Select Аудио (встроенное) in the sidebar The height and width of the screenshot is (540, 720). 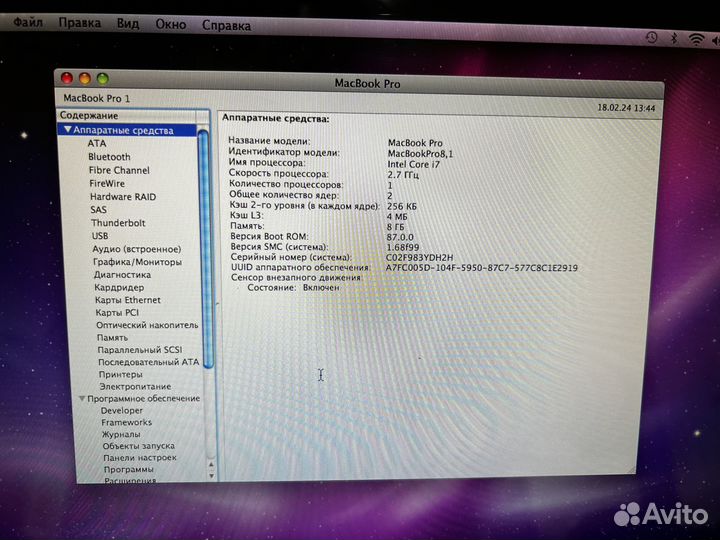pyautogui.click(x=137, y=249)
